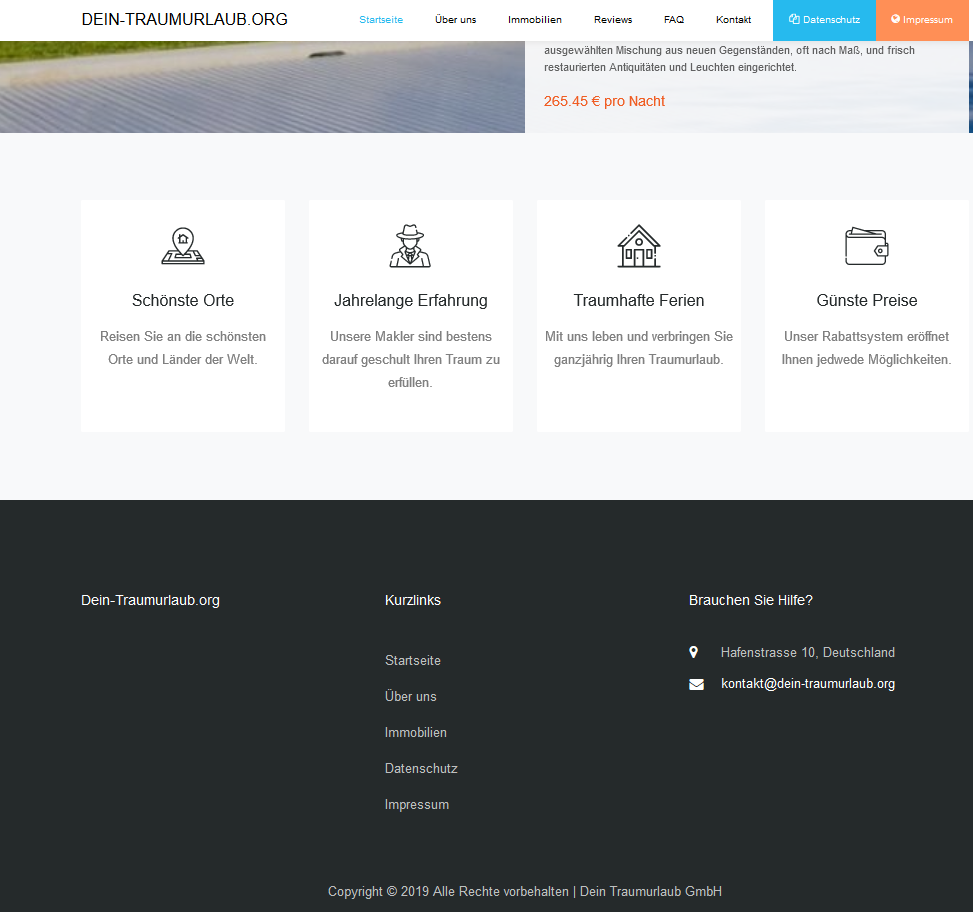Click the Brauchen Sie Hilfe? footer heading
This screenshot has width=973, height=912.
[x=750, y=601]
